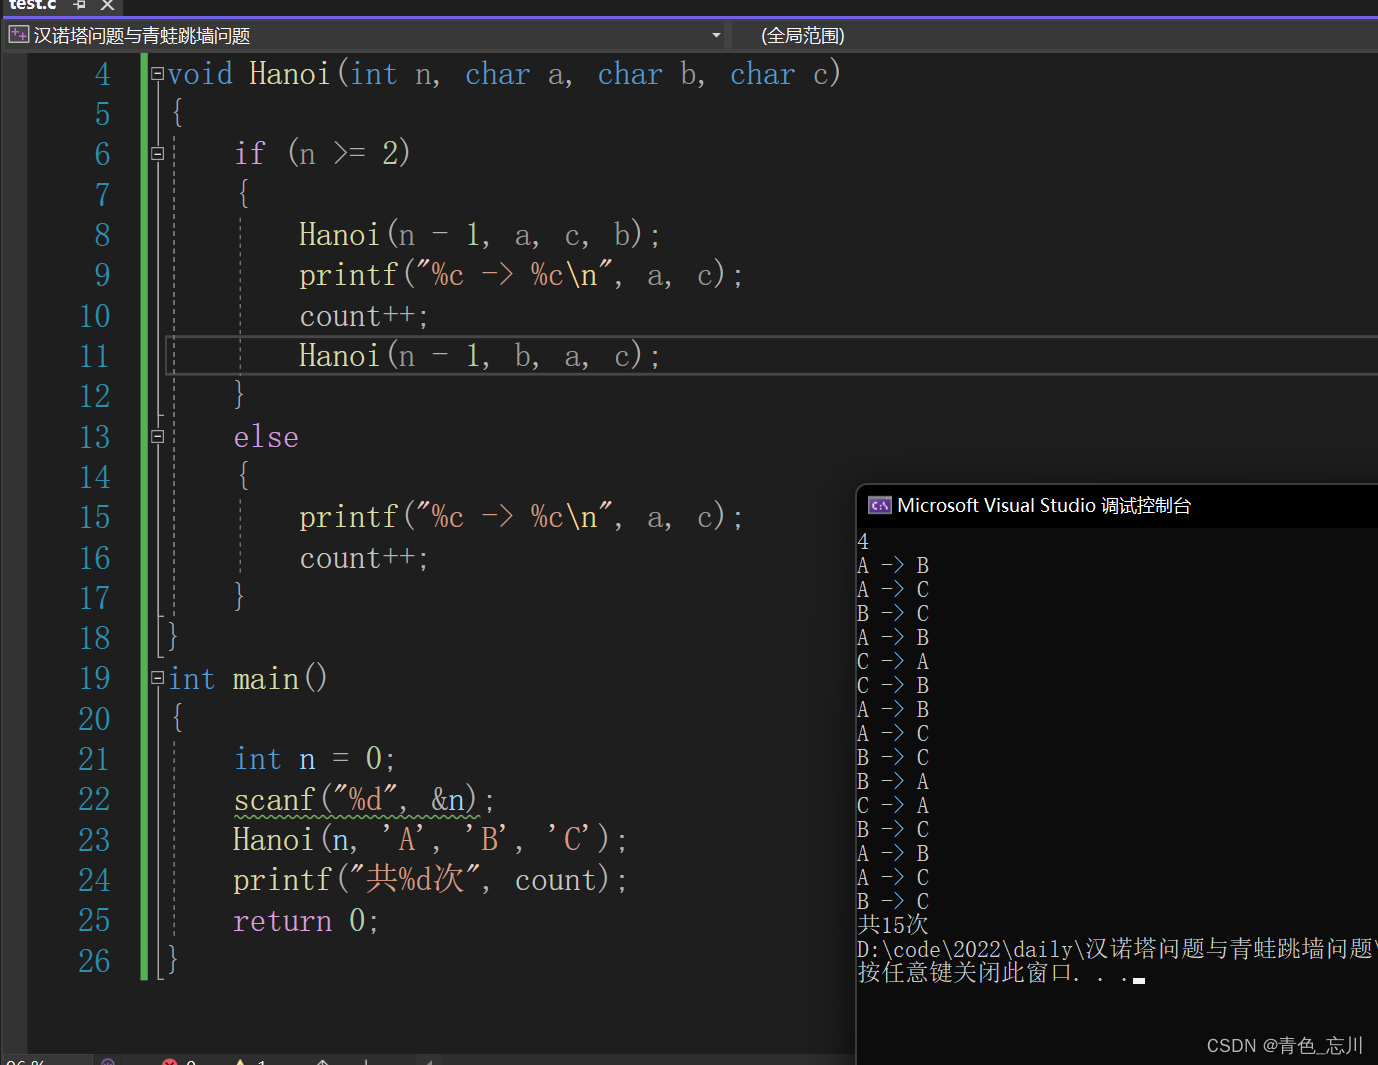Click the console window app icon
This screenshot has width=1378, height=1065.
click(x=879, y=506)
